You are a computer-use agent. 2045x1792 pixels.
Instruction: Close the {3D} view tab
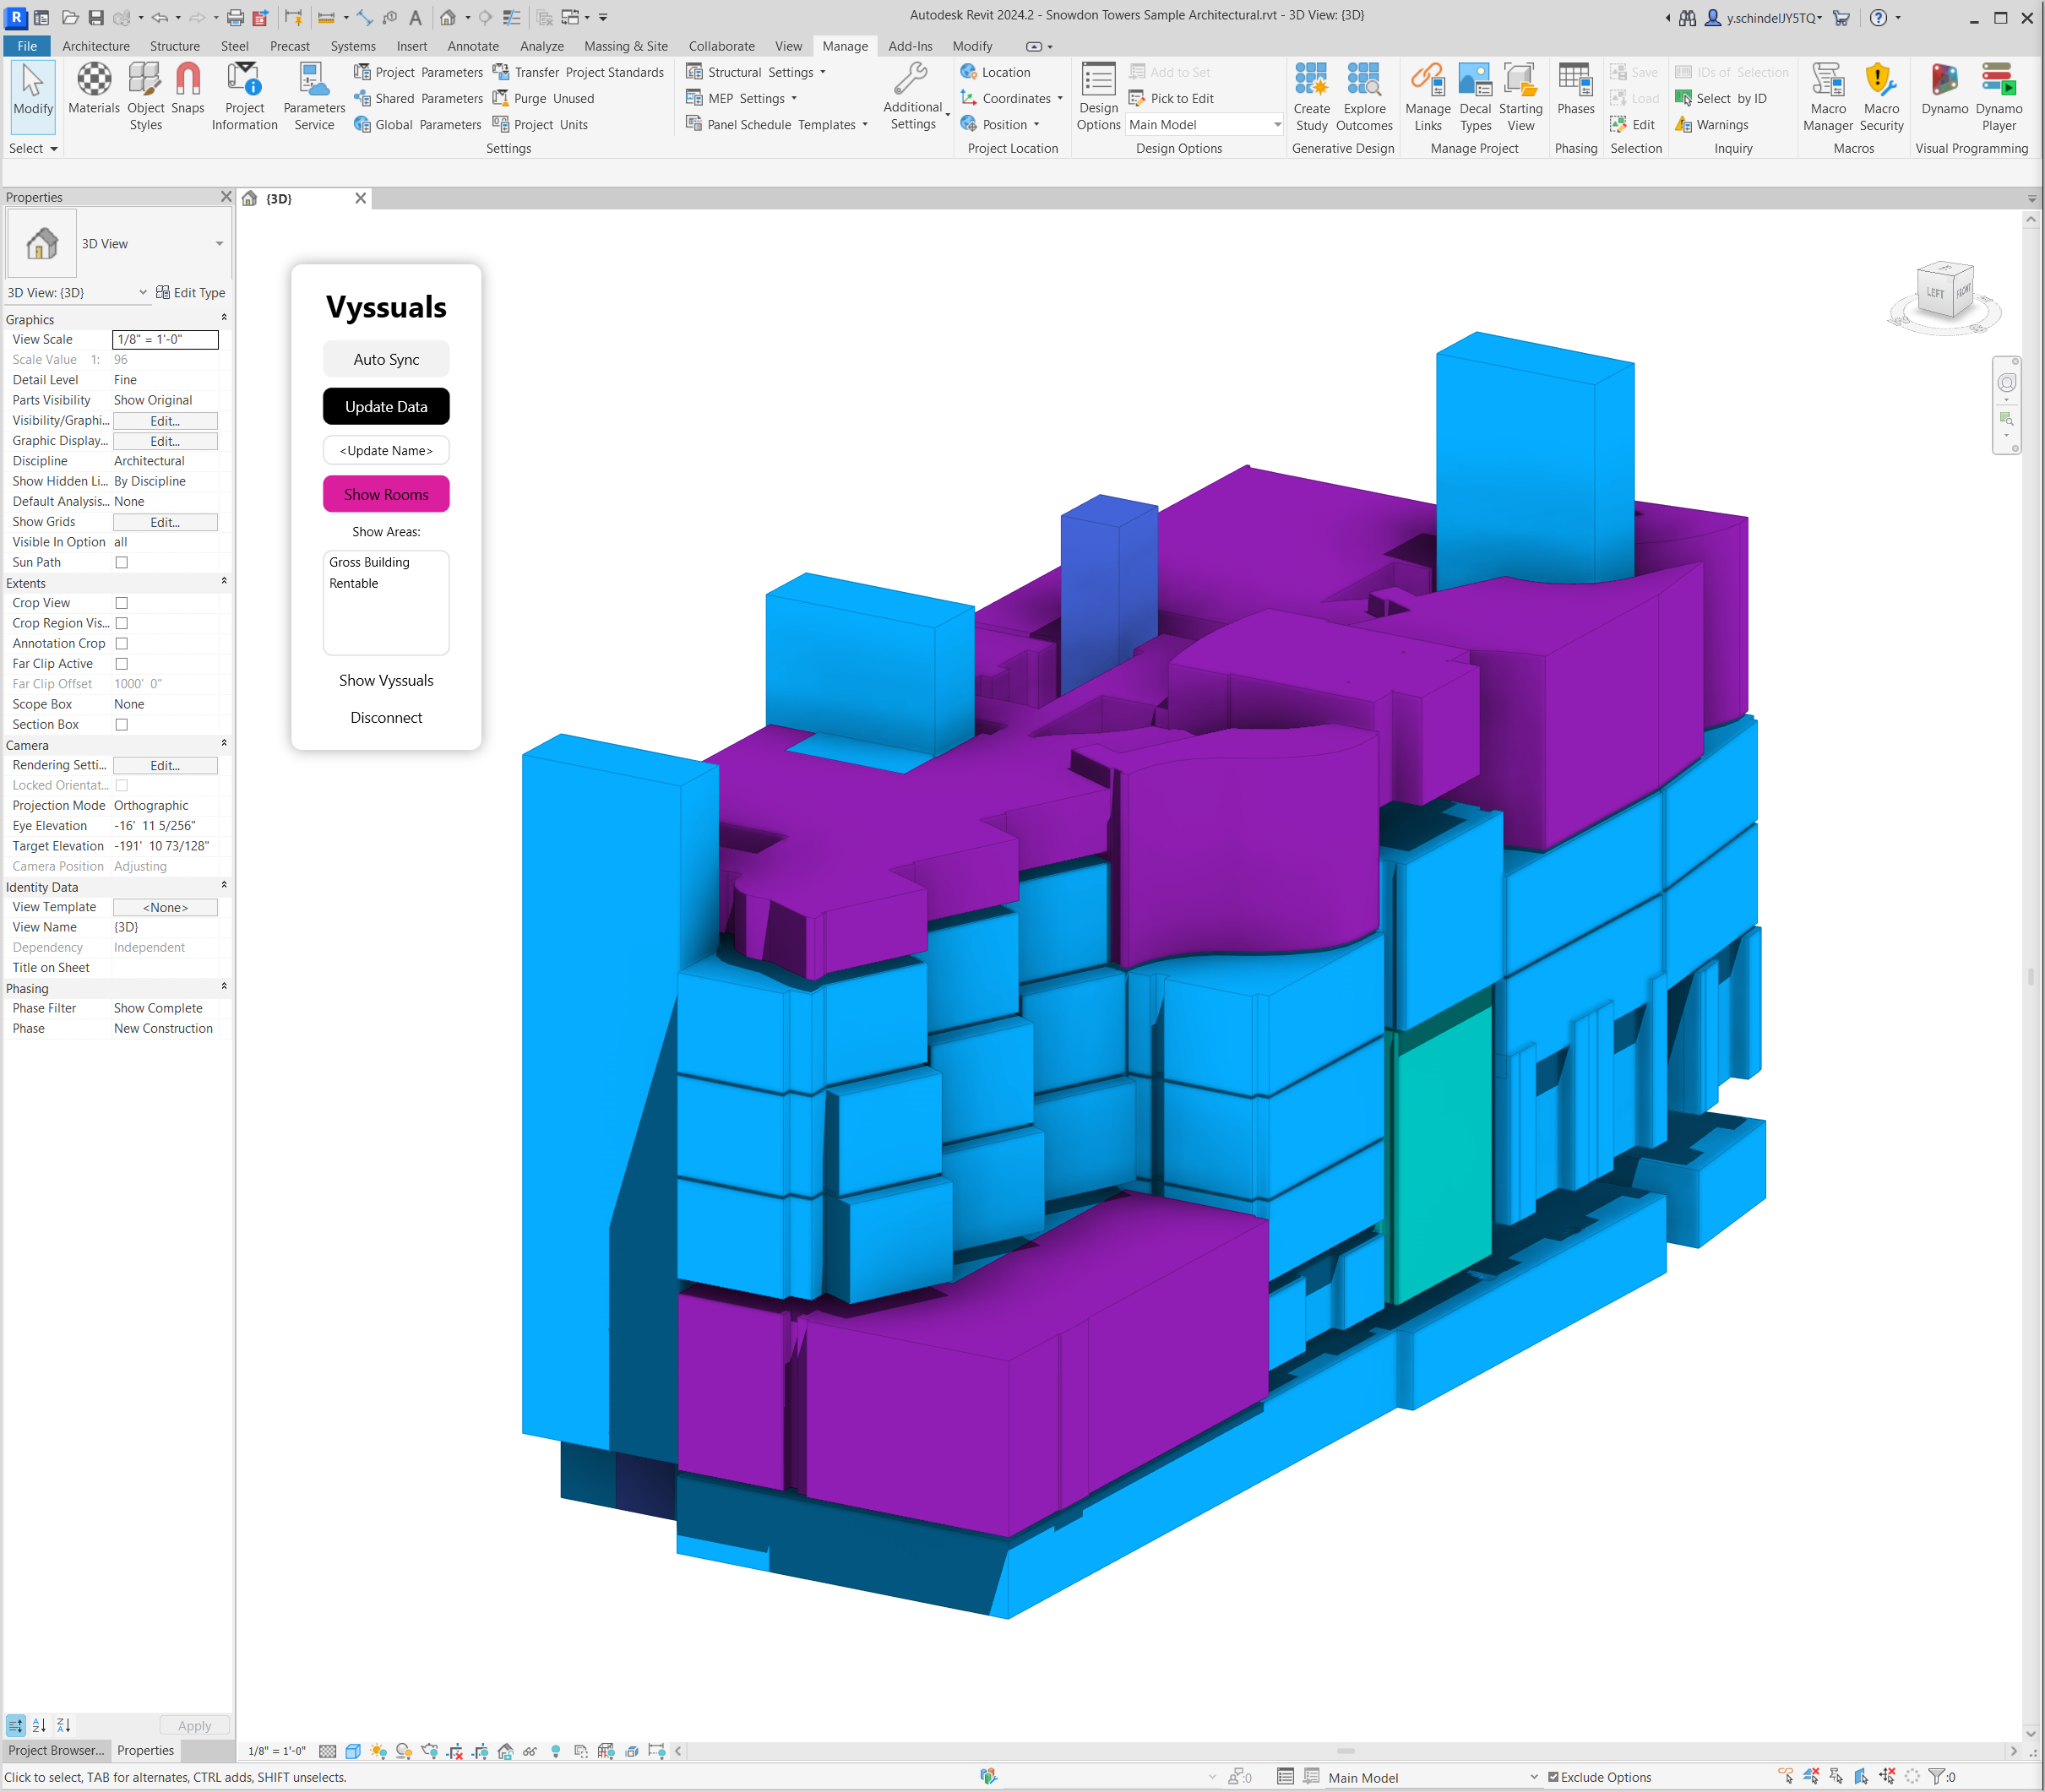[x=360, y=198]
